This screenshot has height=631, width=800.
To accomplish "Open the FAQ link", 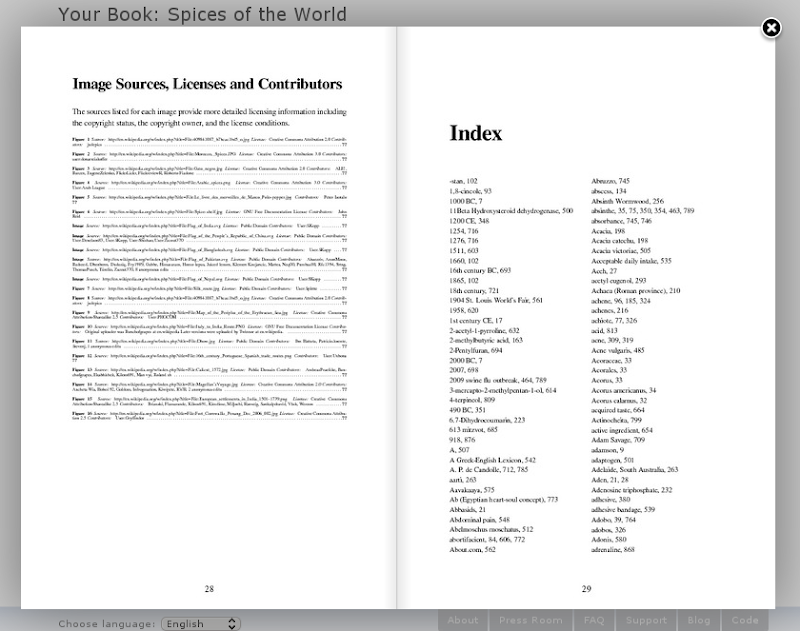I will coord(594,620).
